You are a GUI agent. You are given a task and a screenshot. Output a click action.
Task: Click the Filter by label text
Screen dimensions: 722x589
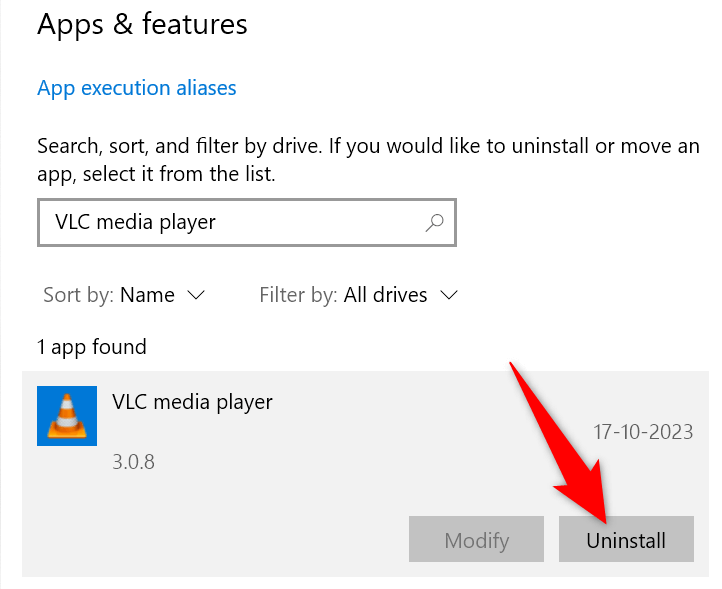(x=298, y=295)
